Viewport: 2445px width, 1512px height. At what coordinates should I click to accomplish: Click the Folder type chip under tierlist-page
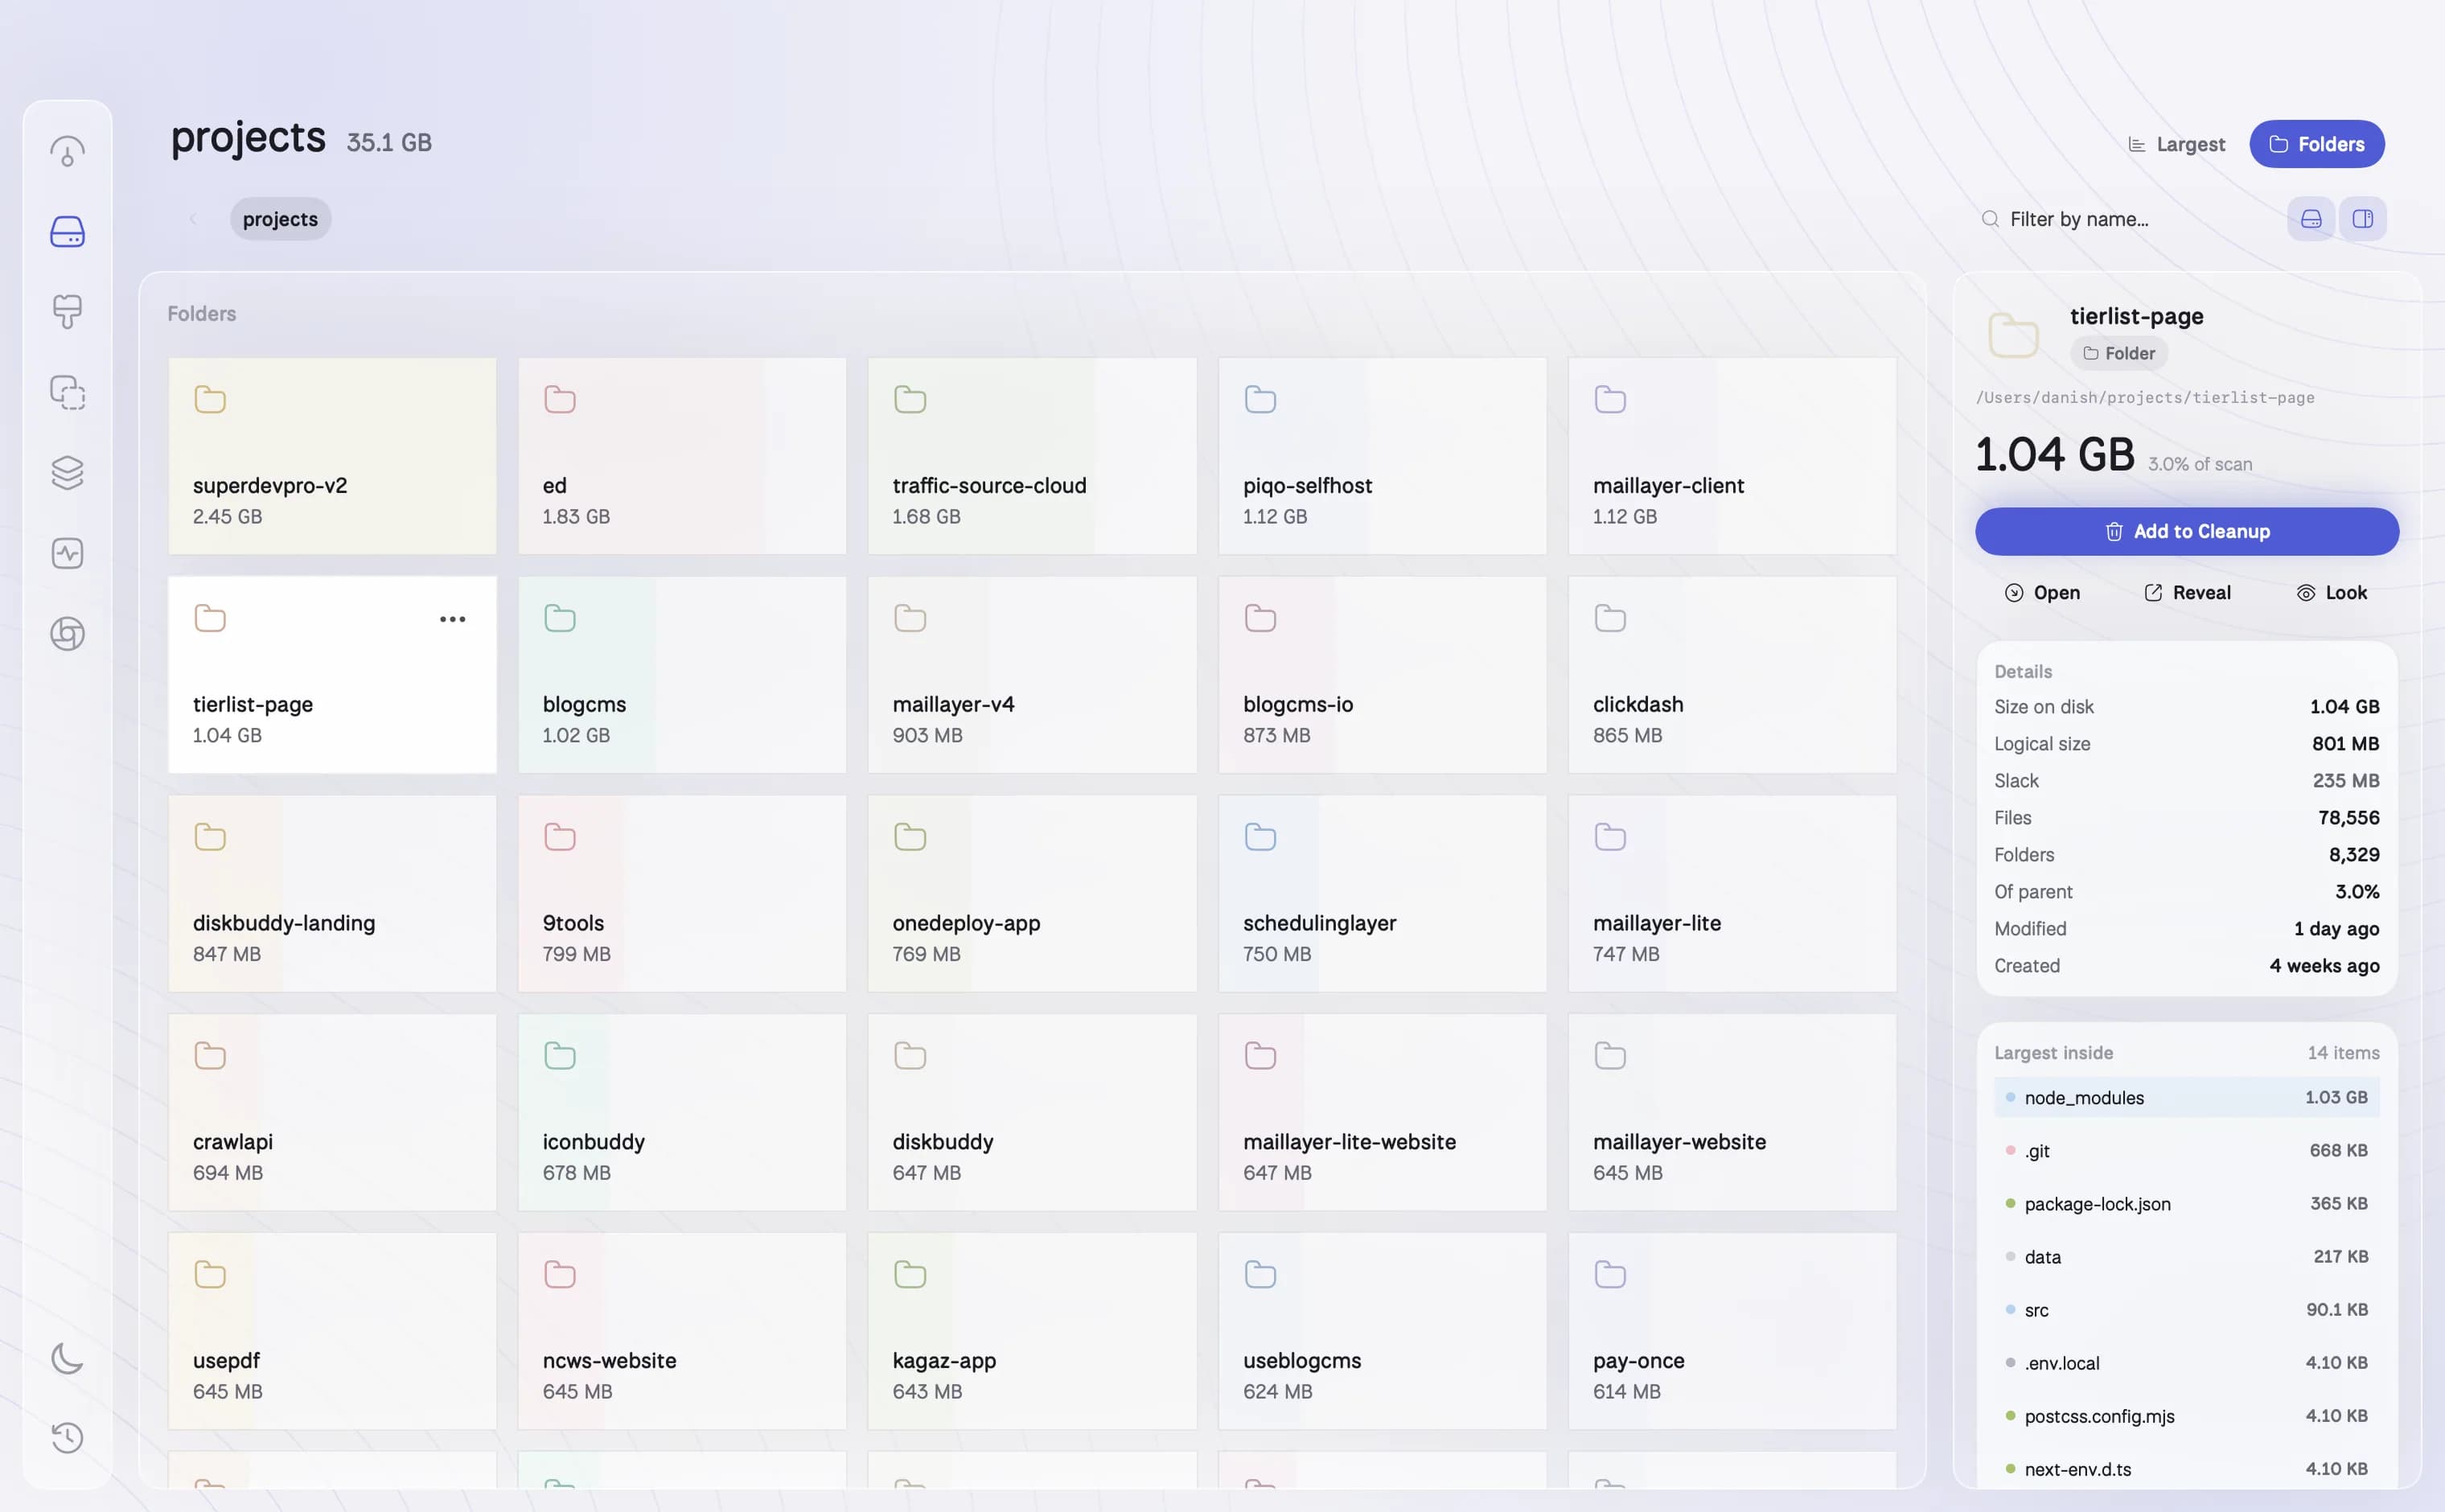pos(2118,353)
